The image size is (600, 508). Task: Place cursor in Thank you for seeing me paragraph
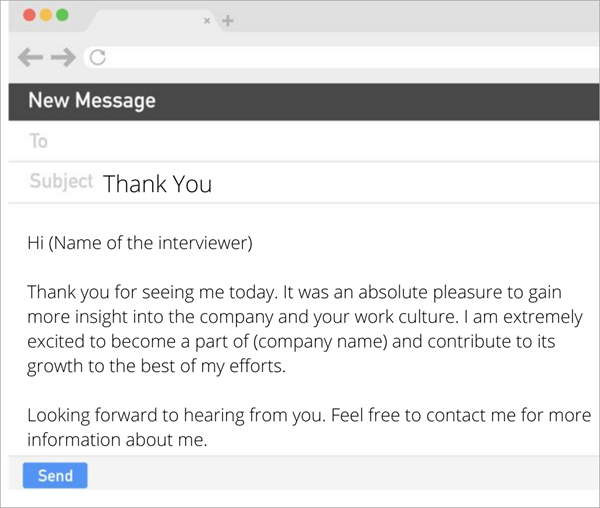click(x=305, y=329)
